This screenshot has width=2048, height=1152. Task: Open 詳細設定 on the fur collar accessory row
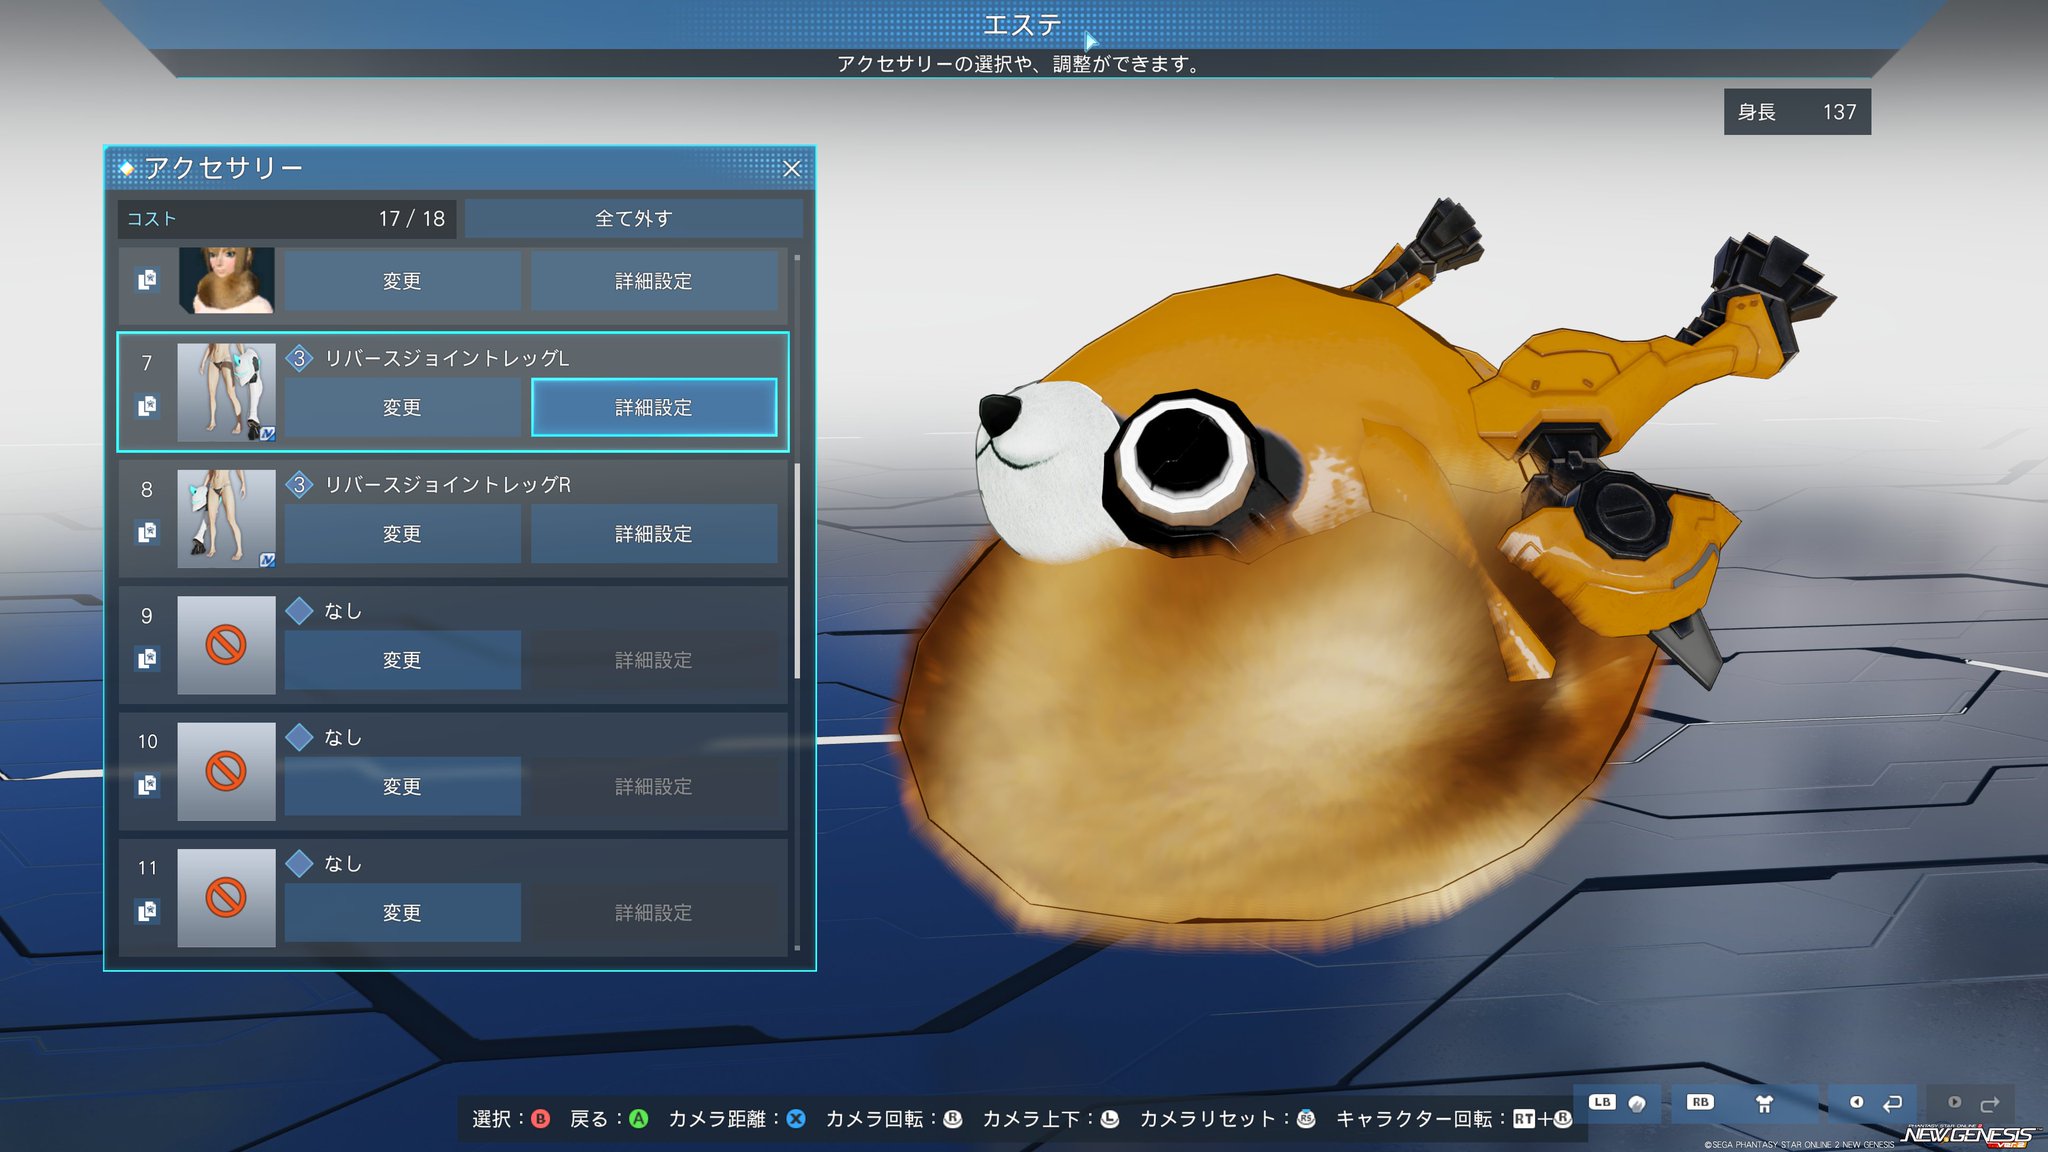(x=654, y=281)
